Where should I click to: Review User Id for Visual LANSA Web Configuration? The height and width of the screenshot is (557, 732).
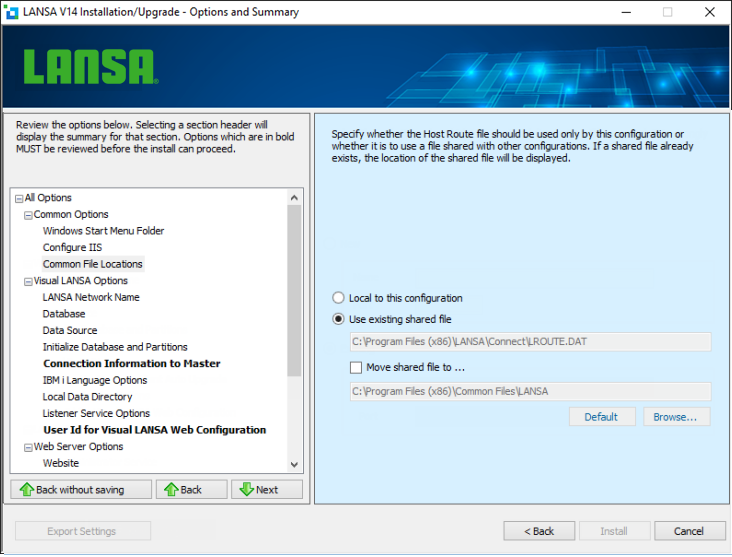point(155,430)
